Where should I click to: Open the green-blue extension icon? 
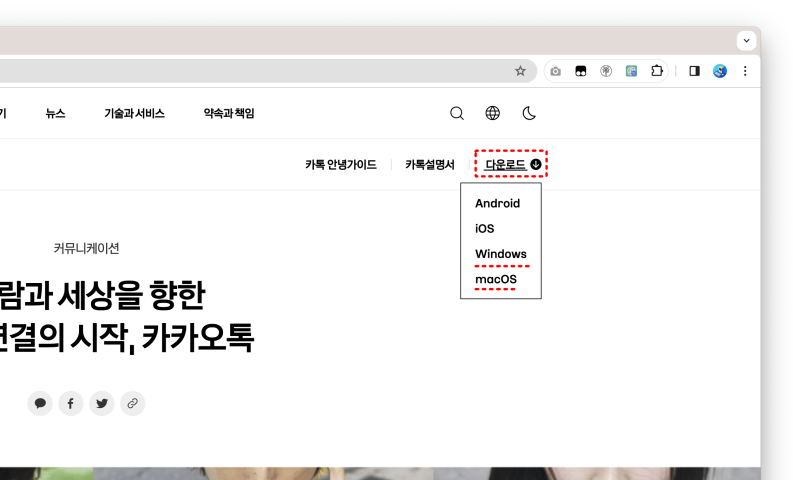coord(631,71)
